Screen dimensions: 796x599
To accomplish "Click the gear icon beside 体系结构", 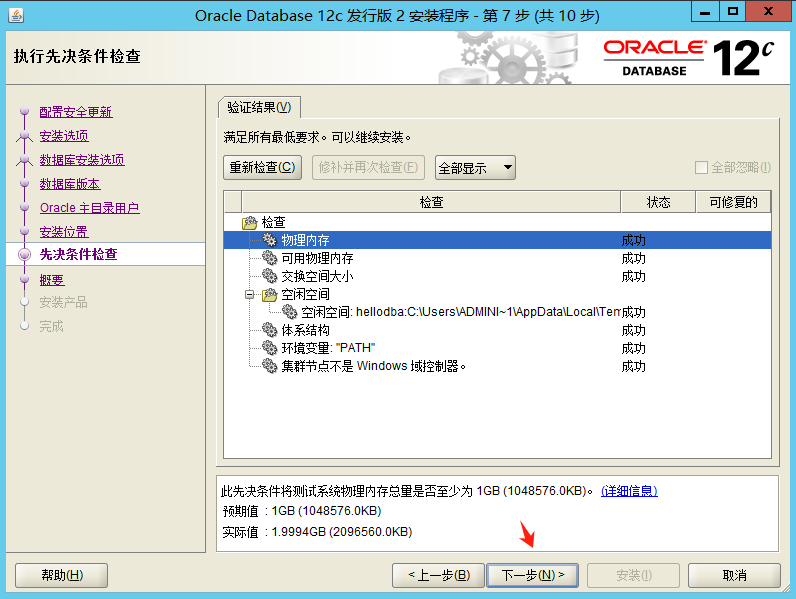I will tap(270, 330).
